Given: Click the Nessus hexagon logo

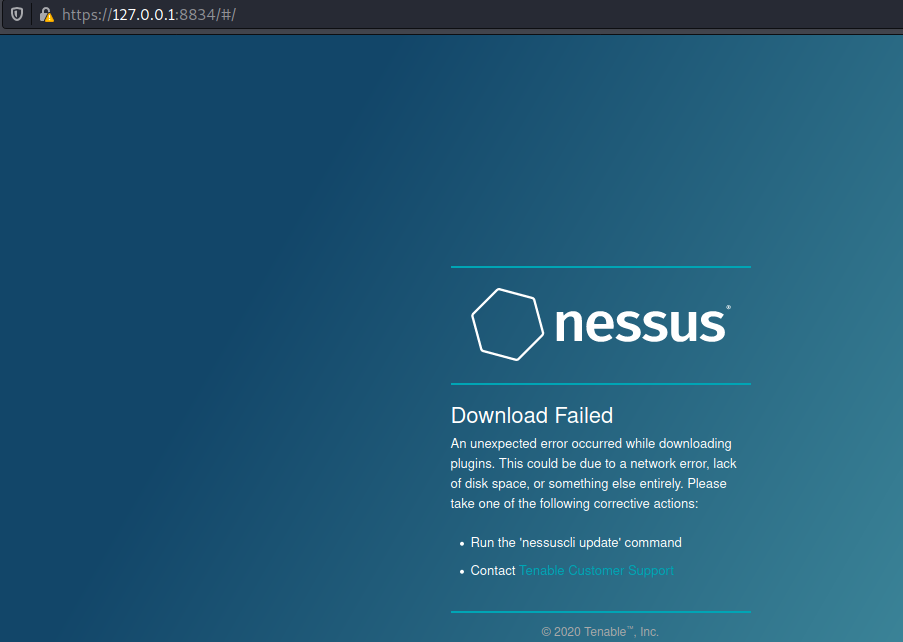Looking at the screenshot, I should point(507,325).
